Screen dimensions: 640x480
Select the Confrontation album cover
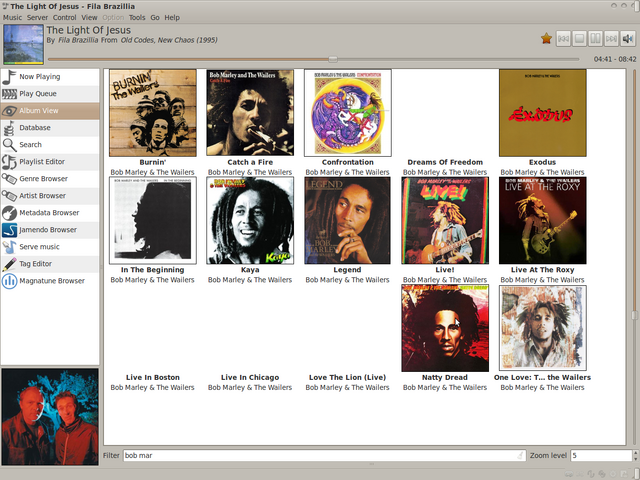coord(347,113)
